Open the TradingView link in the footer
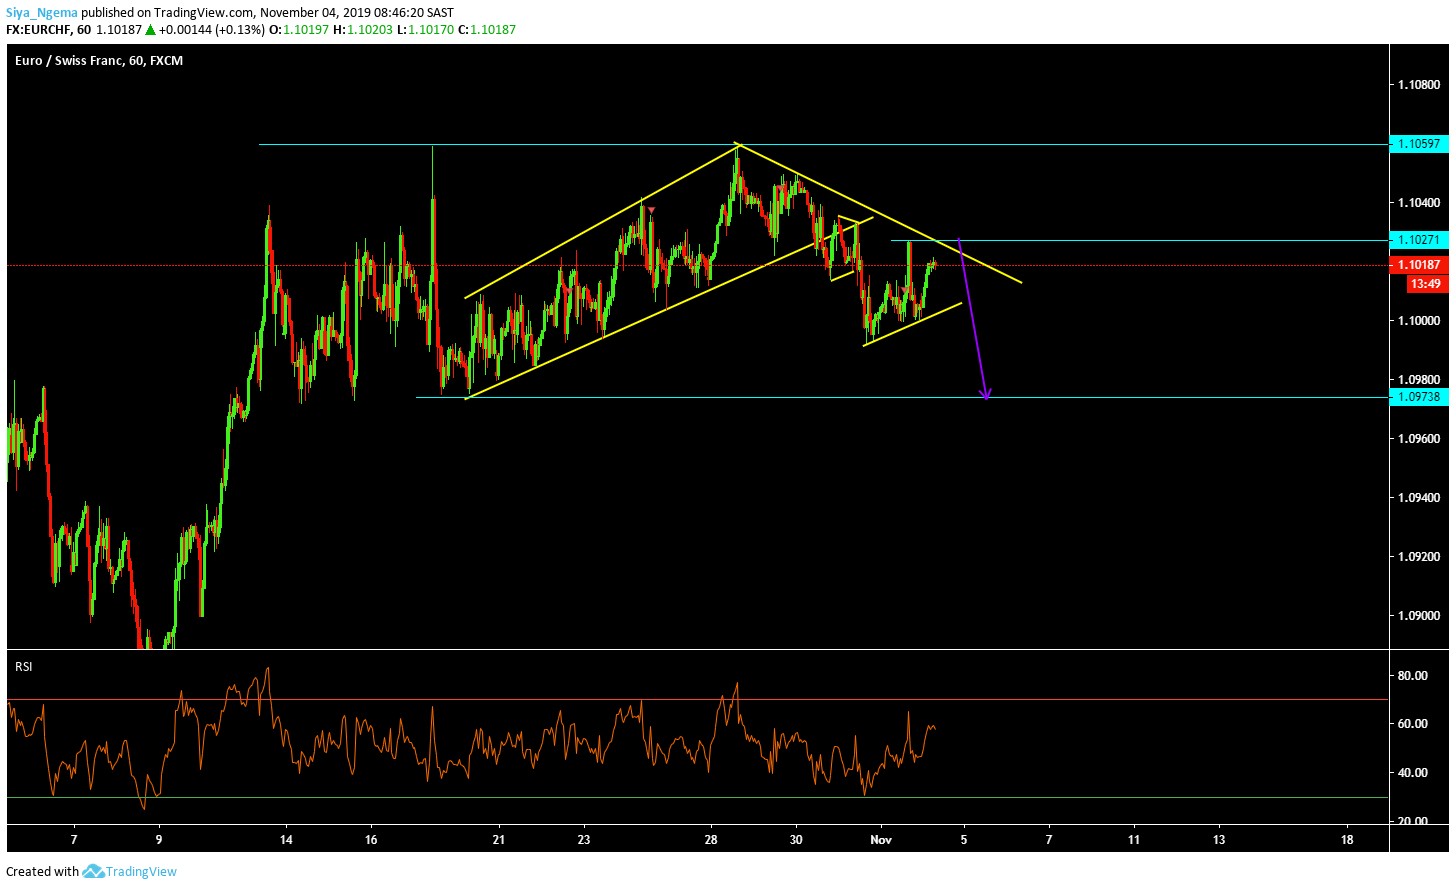1456x889 pixels. point(141,871)
